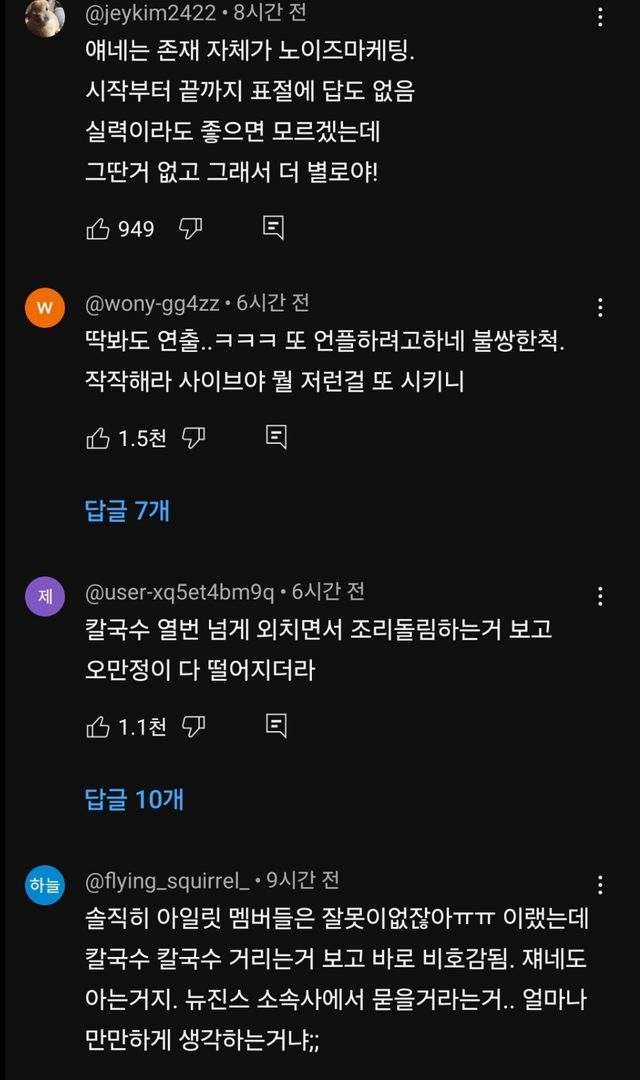
Task: Like the comment by @user-xq5et4bm9q
Action: pyautogui.click(x=98, y=726)
